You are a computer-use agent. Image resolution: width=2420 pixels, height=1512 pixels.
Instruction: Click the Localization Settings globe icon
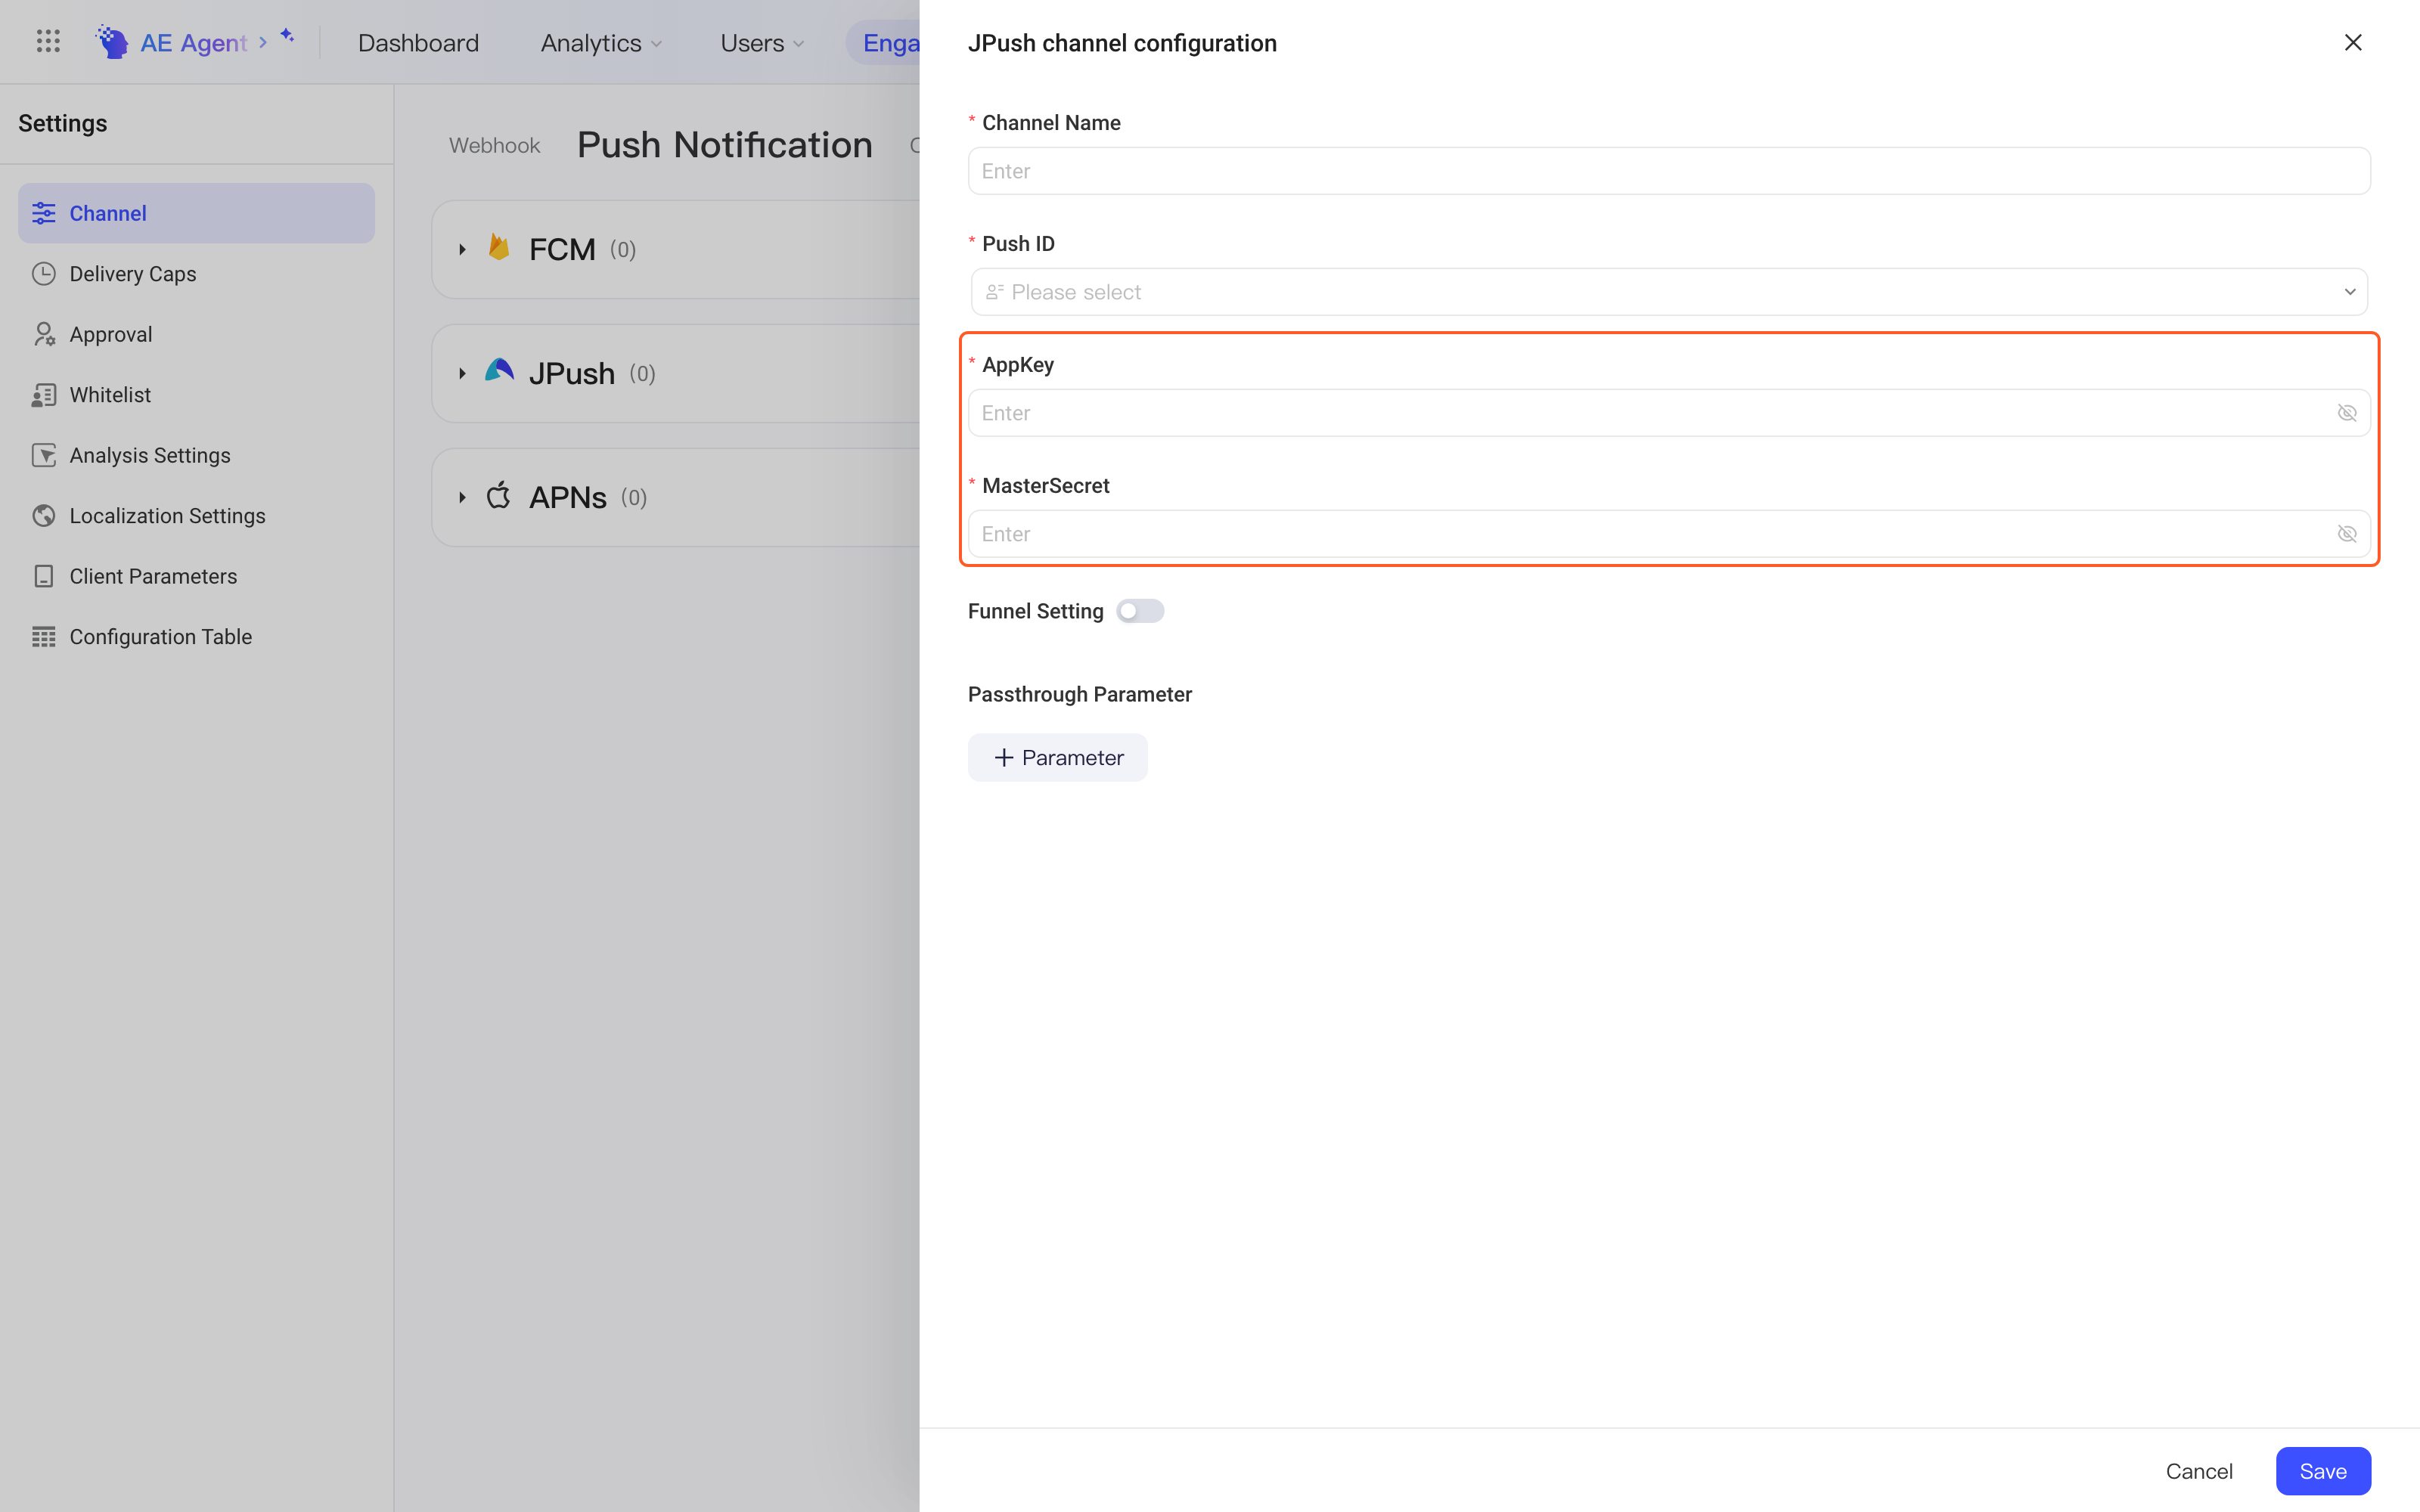tap(44, 516)
